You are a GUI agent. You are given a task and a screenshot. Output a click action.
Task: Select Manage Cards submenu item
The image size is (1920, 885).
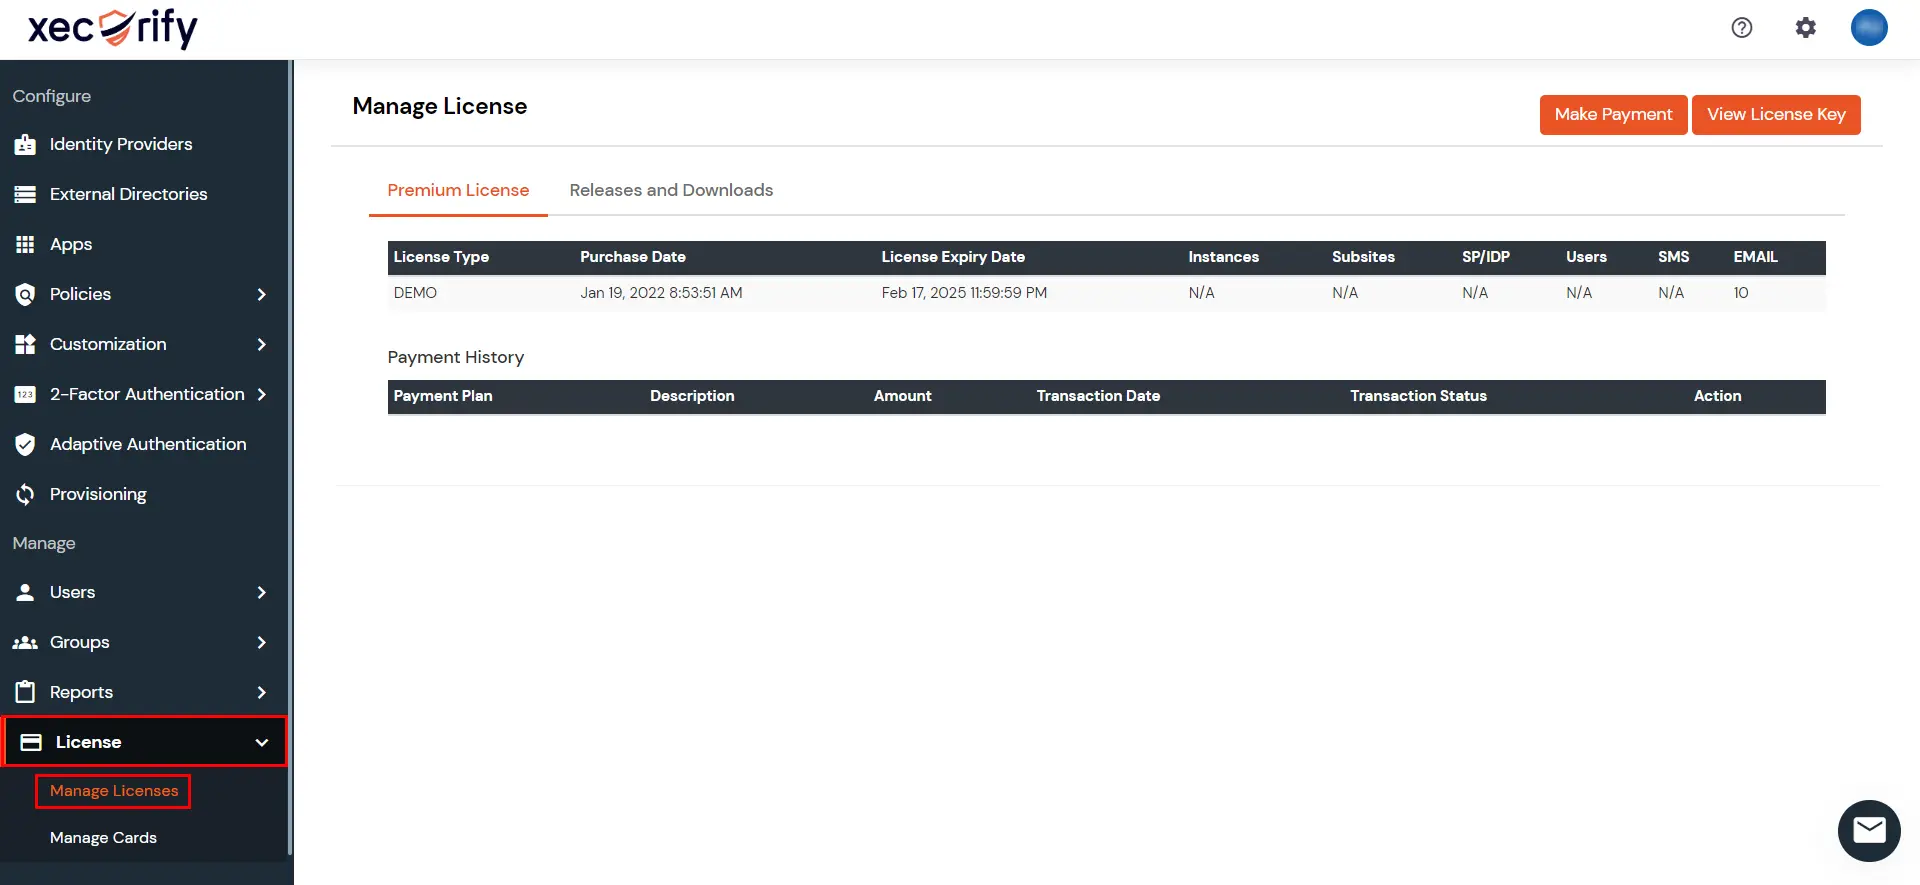pos(103,838)
